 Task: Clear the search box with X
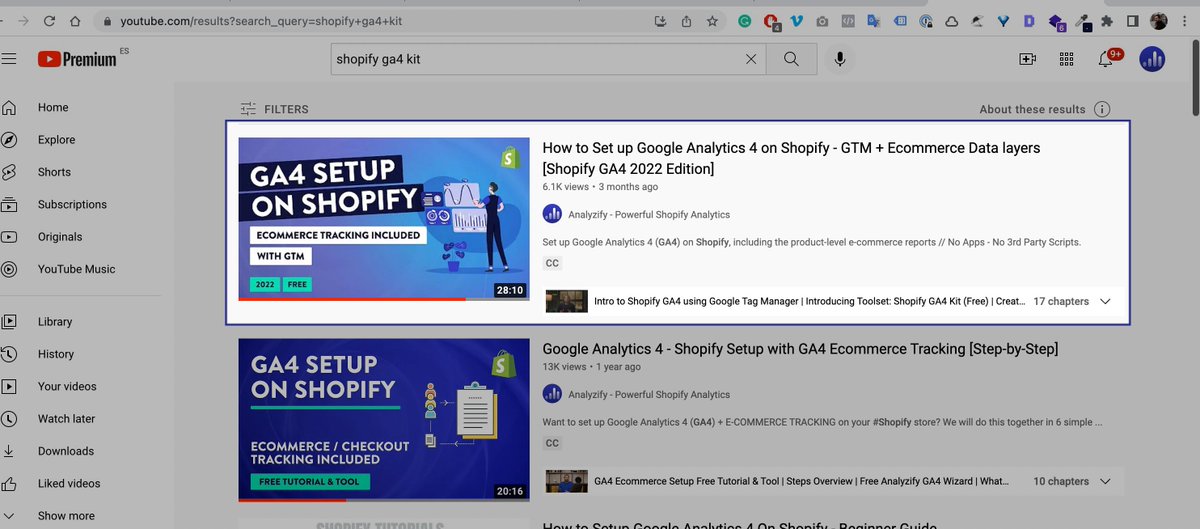pyautogui.click(x=751, y=60)
